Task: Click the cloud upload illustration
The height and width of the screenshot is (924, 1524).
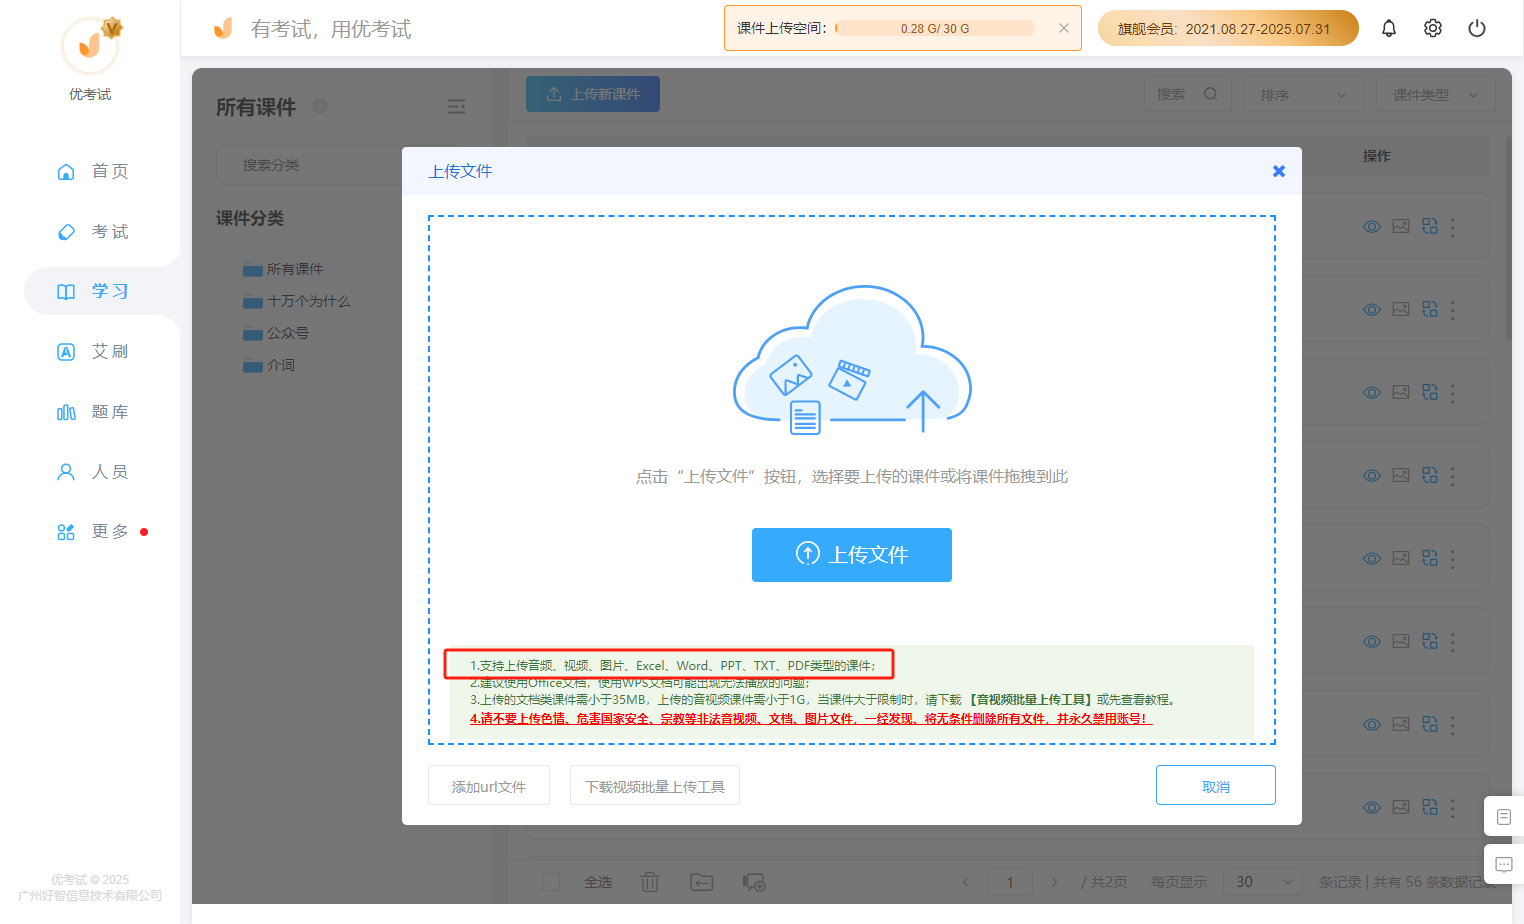Action: [852, 360]
